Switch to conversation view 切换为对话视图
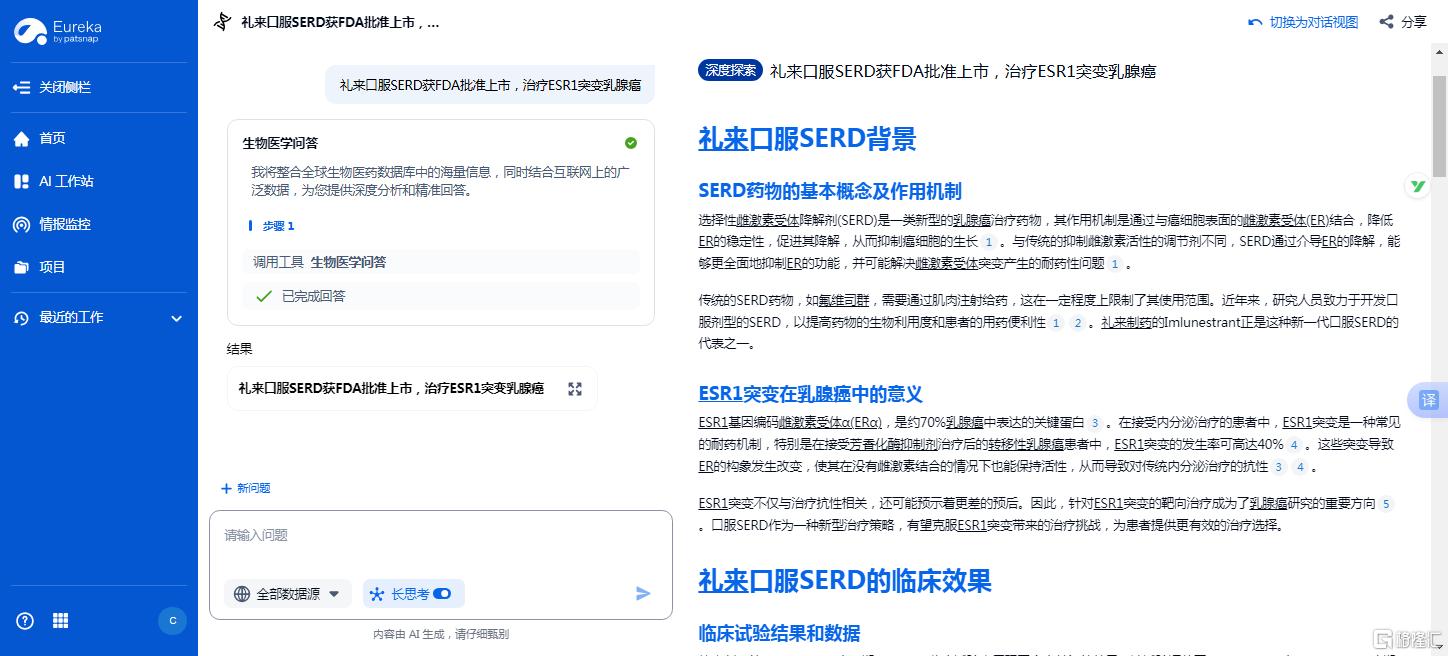This screenshot has height=656, width=1448. 1303,22
